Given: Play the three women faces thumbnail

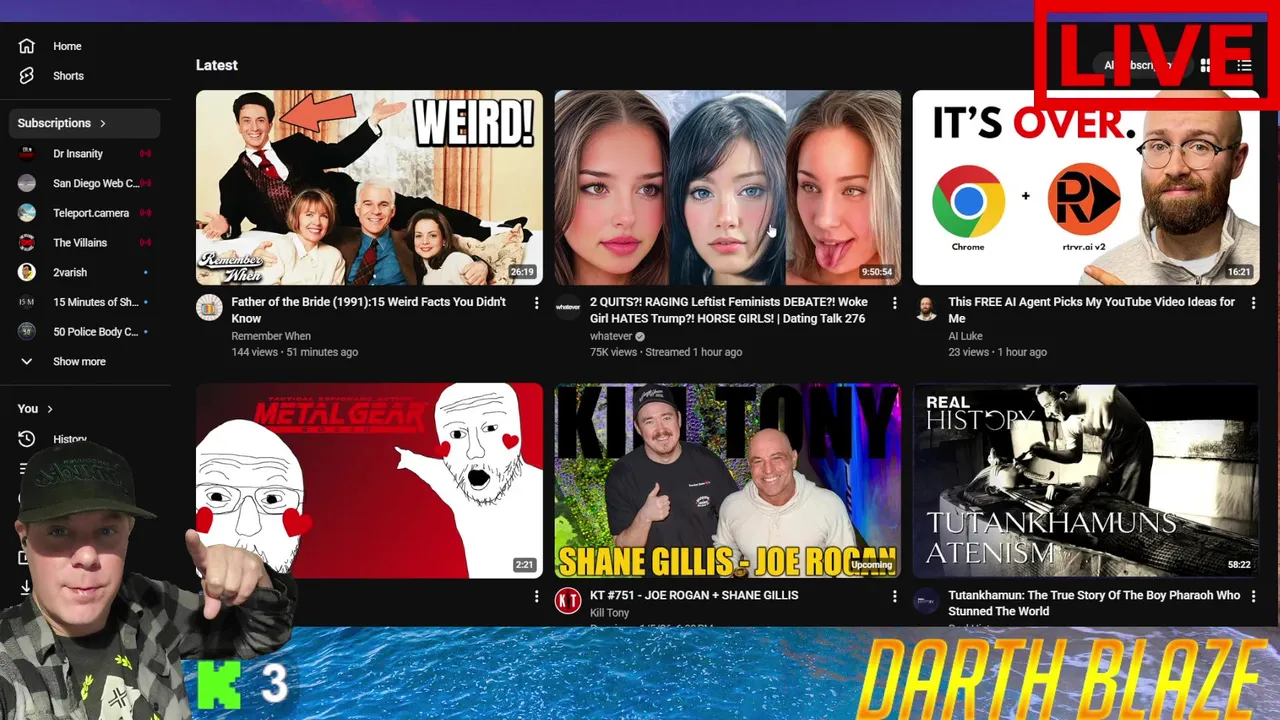Looking at the screenshot, I should [x=728, y=187].
